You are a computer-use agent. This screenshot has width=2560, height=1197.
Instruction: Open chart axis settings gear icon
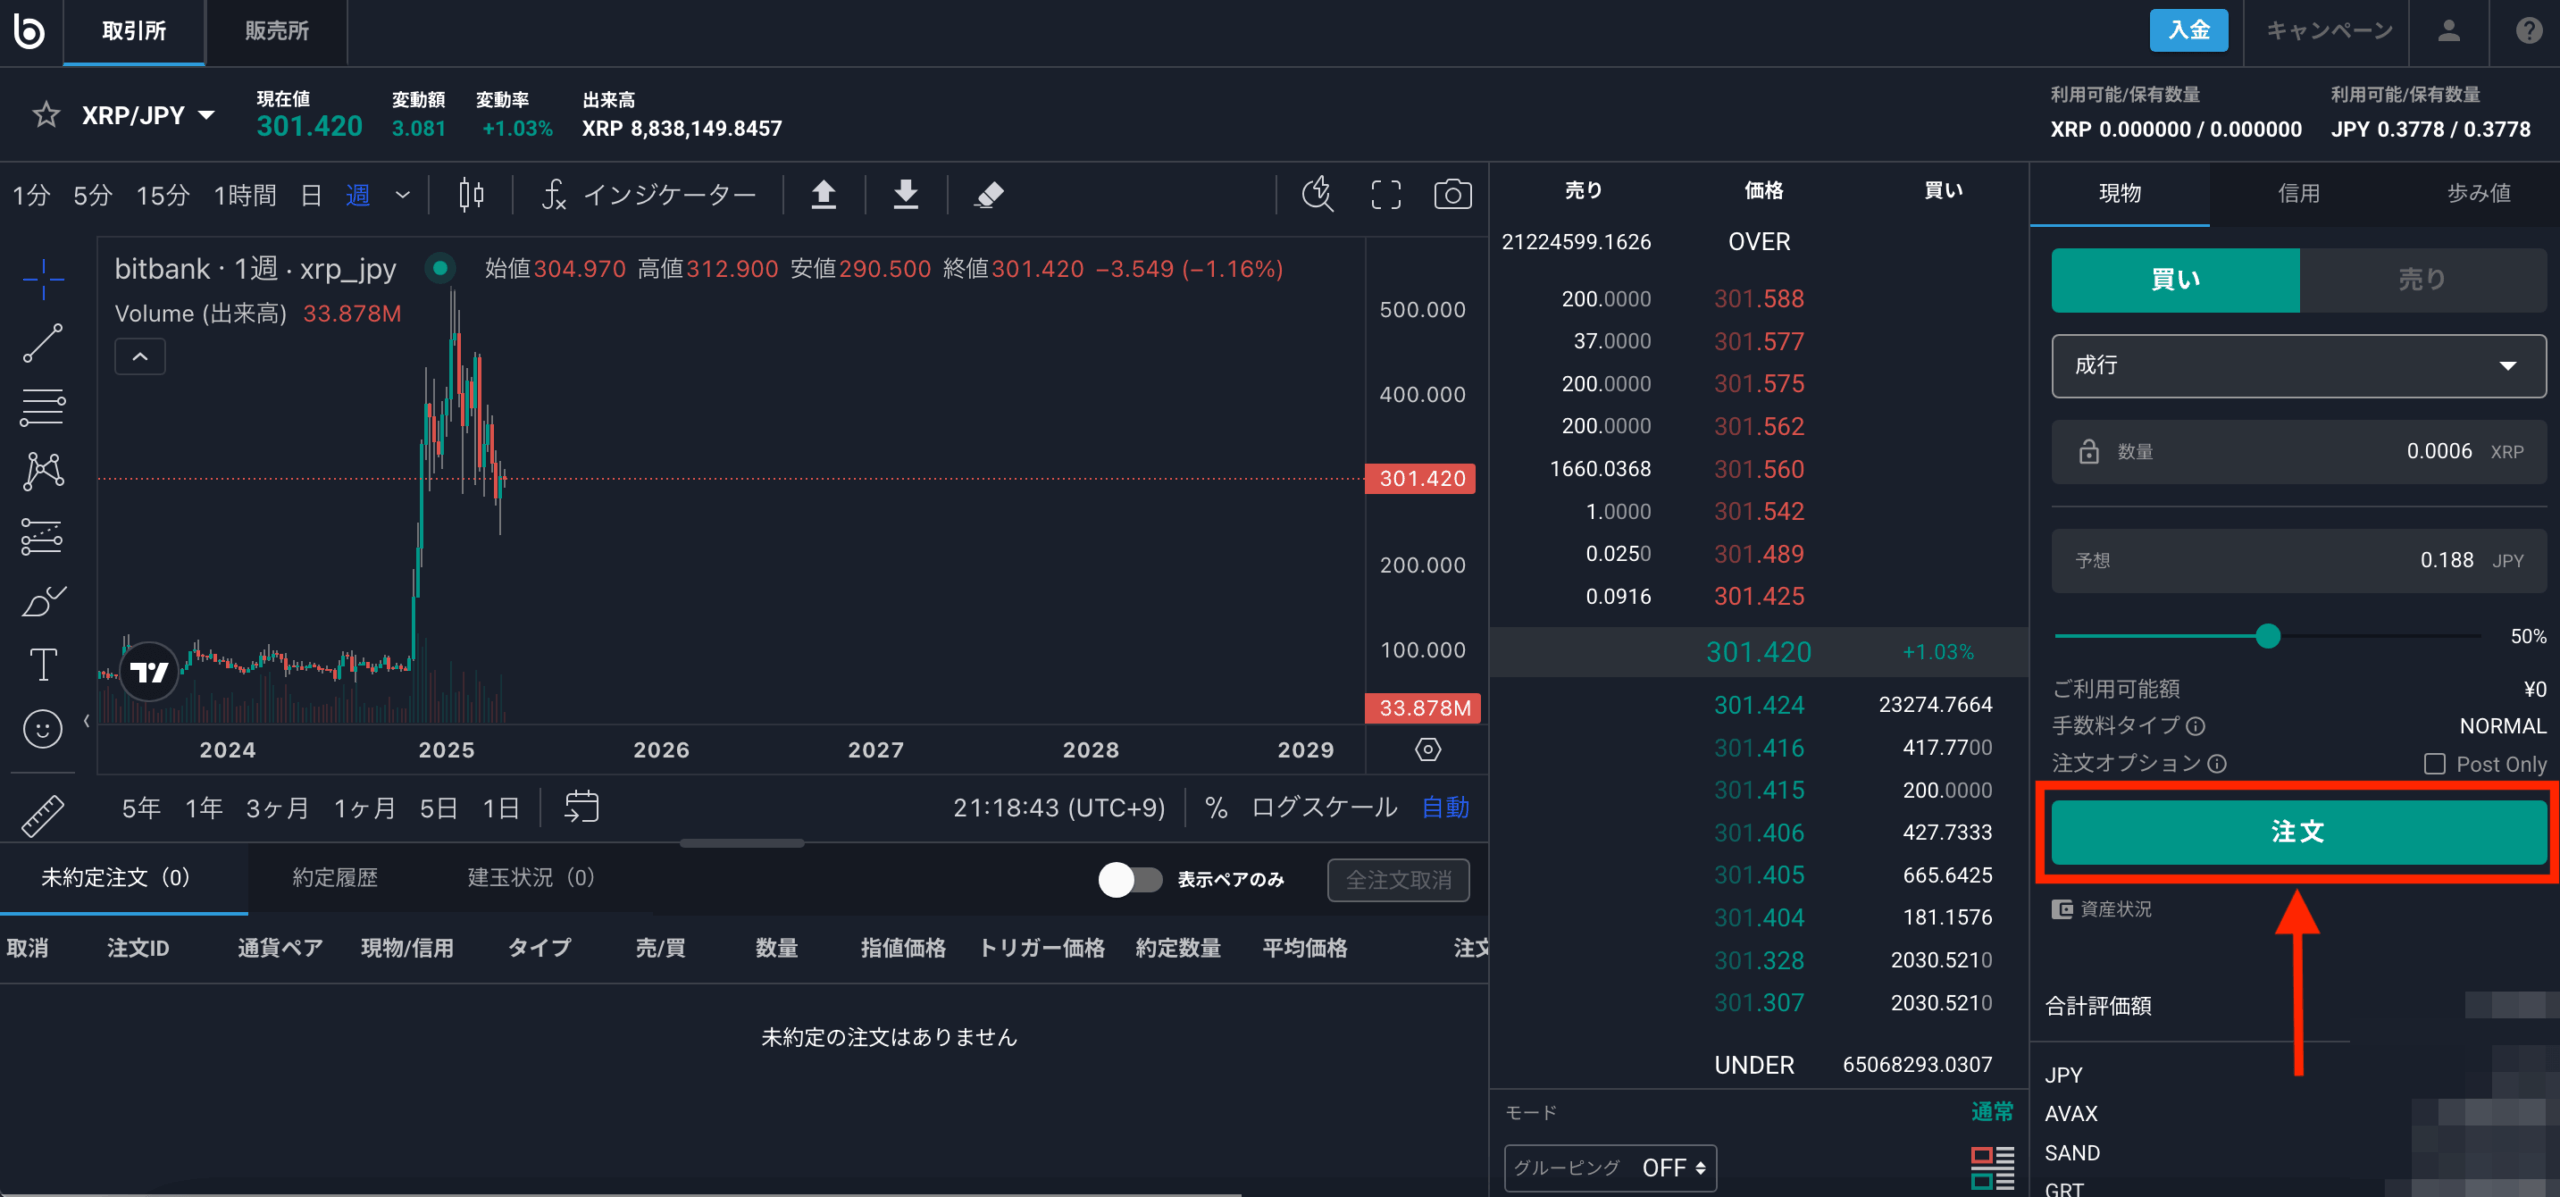point(1428,749)
